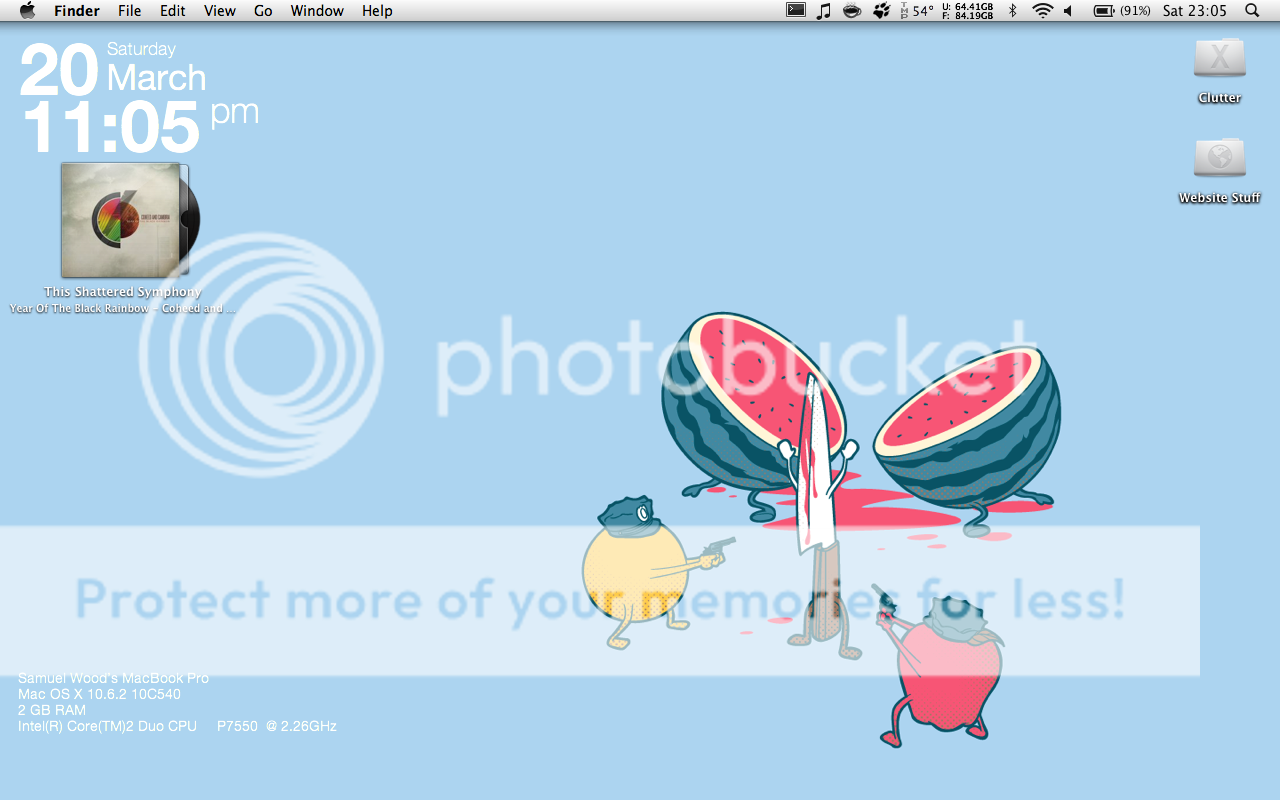Click the Samuel Wood's MacBook Pro text
Screen dimensions: 1280x800
pos(113,678)
